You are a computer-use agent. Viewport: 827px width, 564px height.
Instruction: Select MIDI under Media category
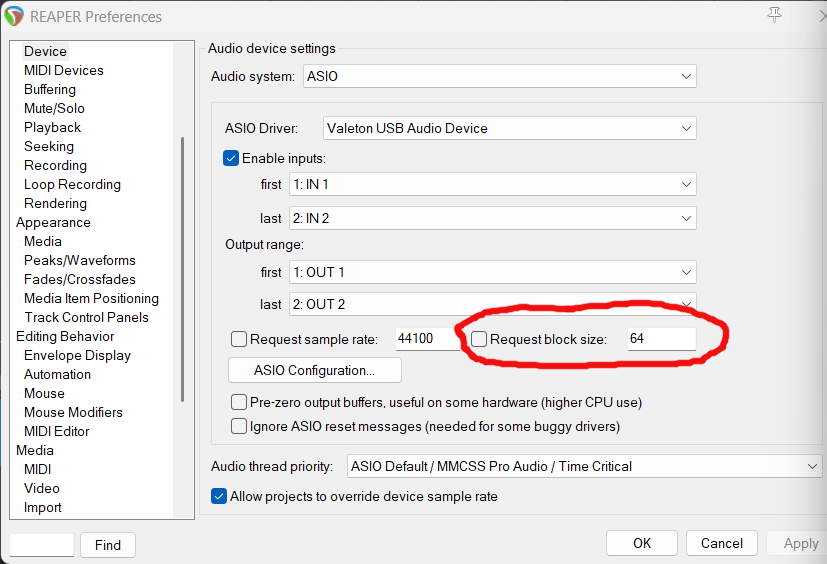[37, 469]
